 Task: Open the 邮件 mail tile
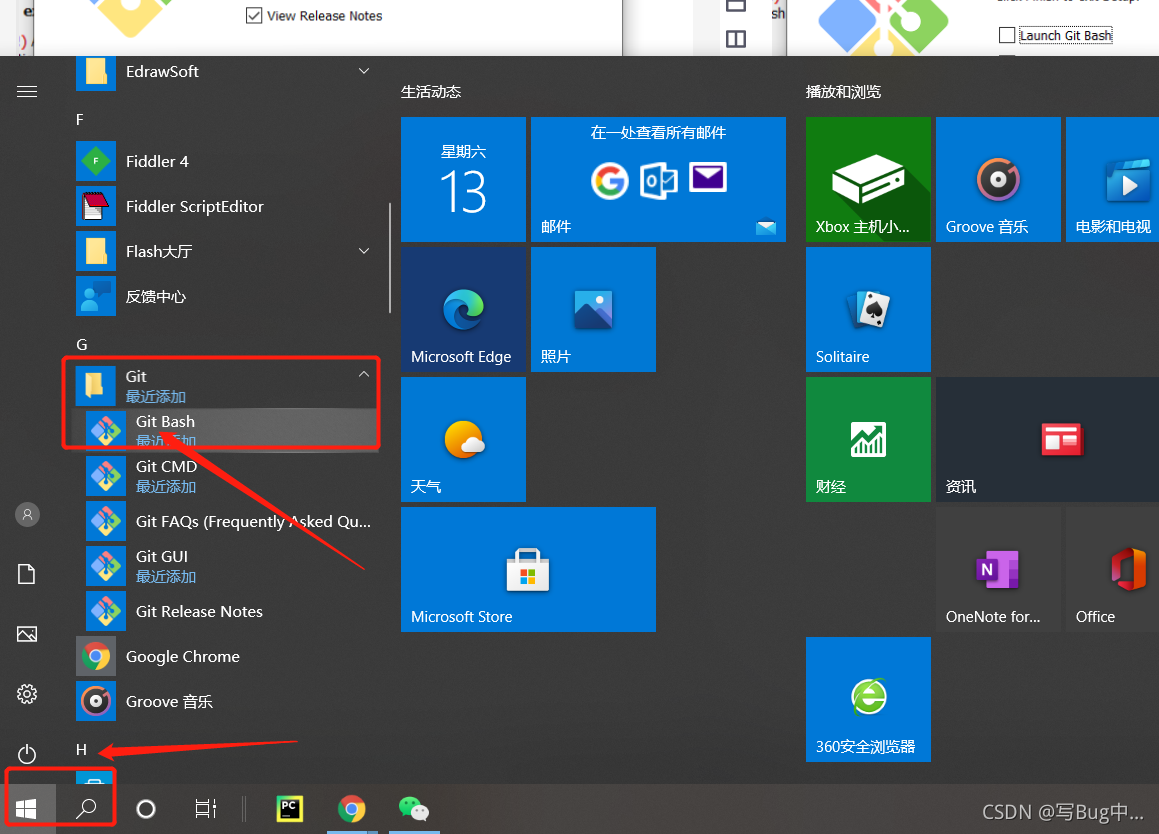click(658, 179)
